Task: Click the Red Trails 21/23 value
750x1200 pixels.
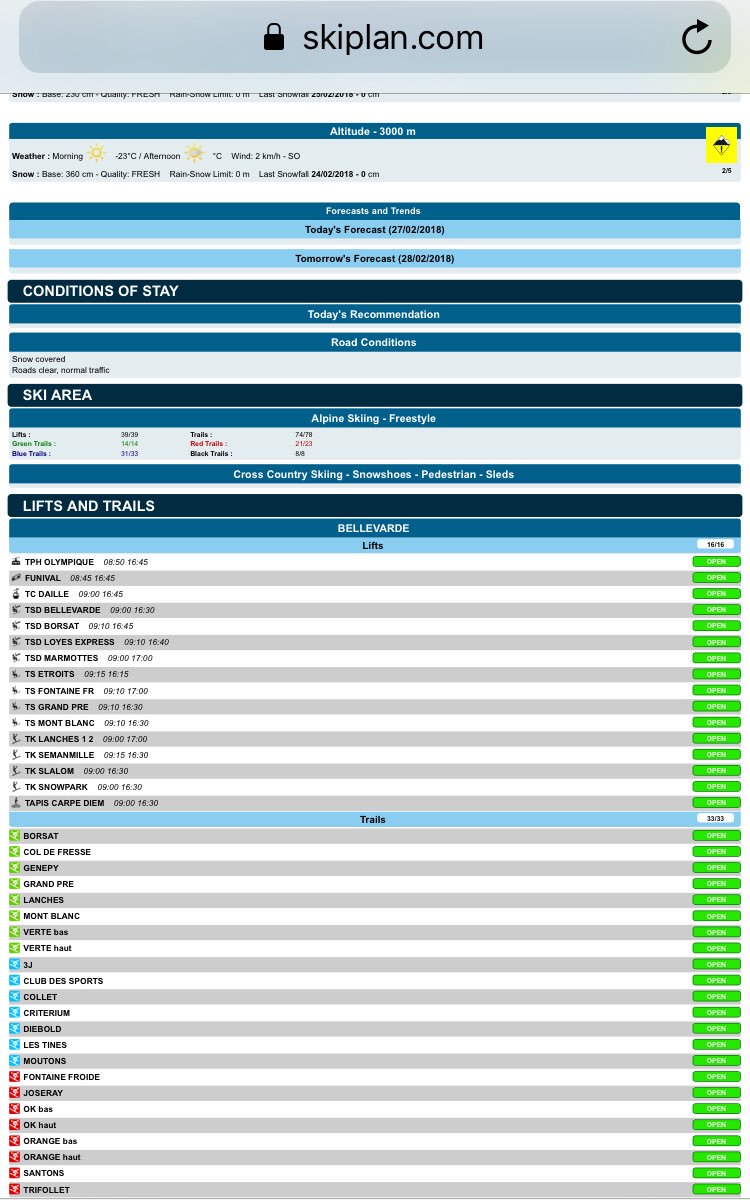Action: pos(304,444)
